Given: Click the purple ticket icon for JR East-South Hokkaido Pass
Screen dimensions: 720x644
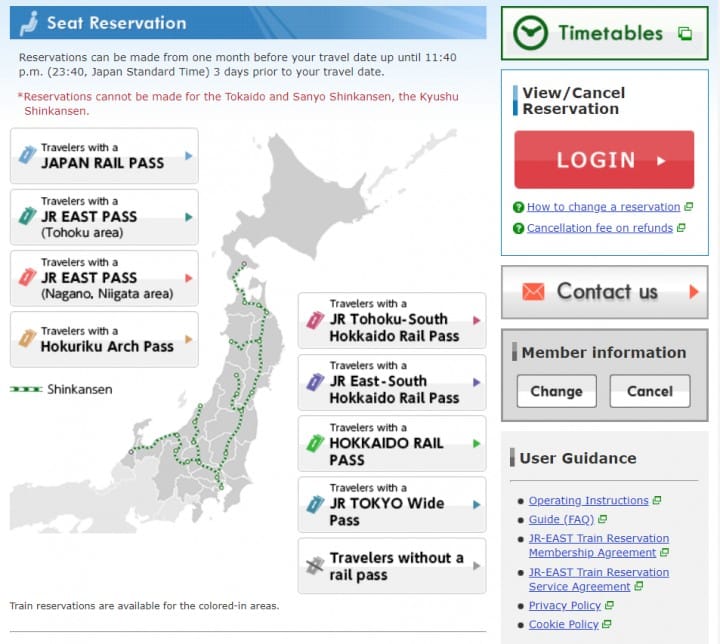Looking at the screenshot, I should [x=315, y=382].
